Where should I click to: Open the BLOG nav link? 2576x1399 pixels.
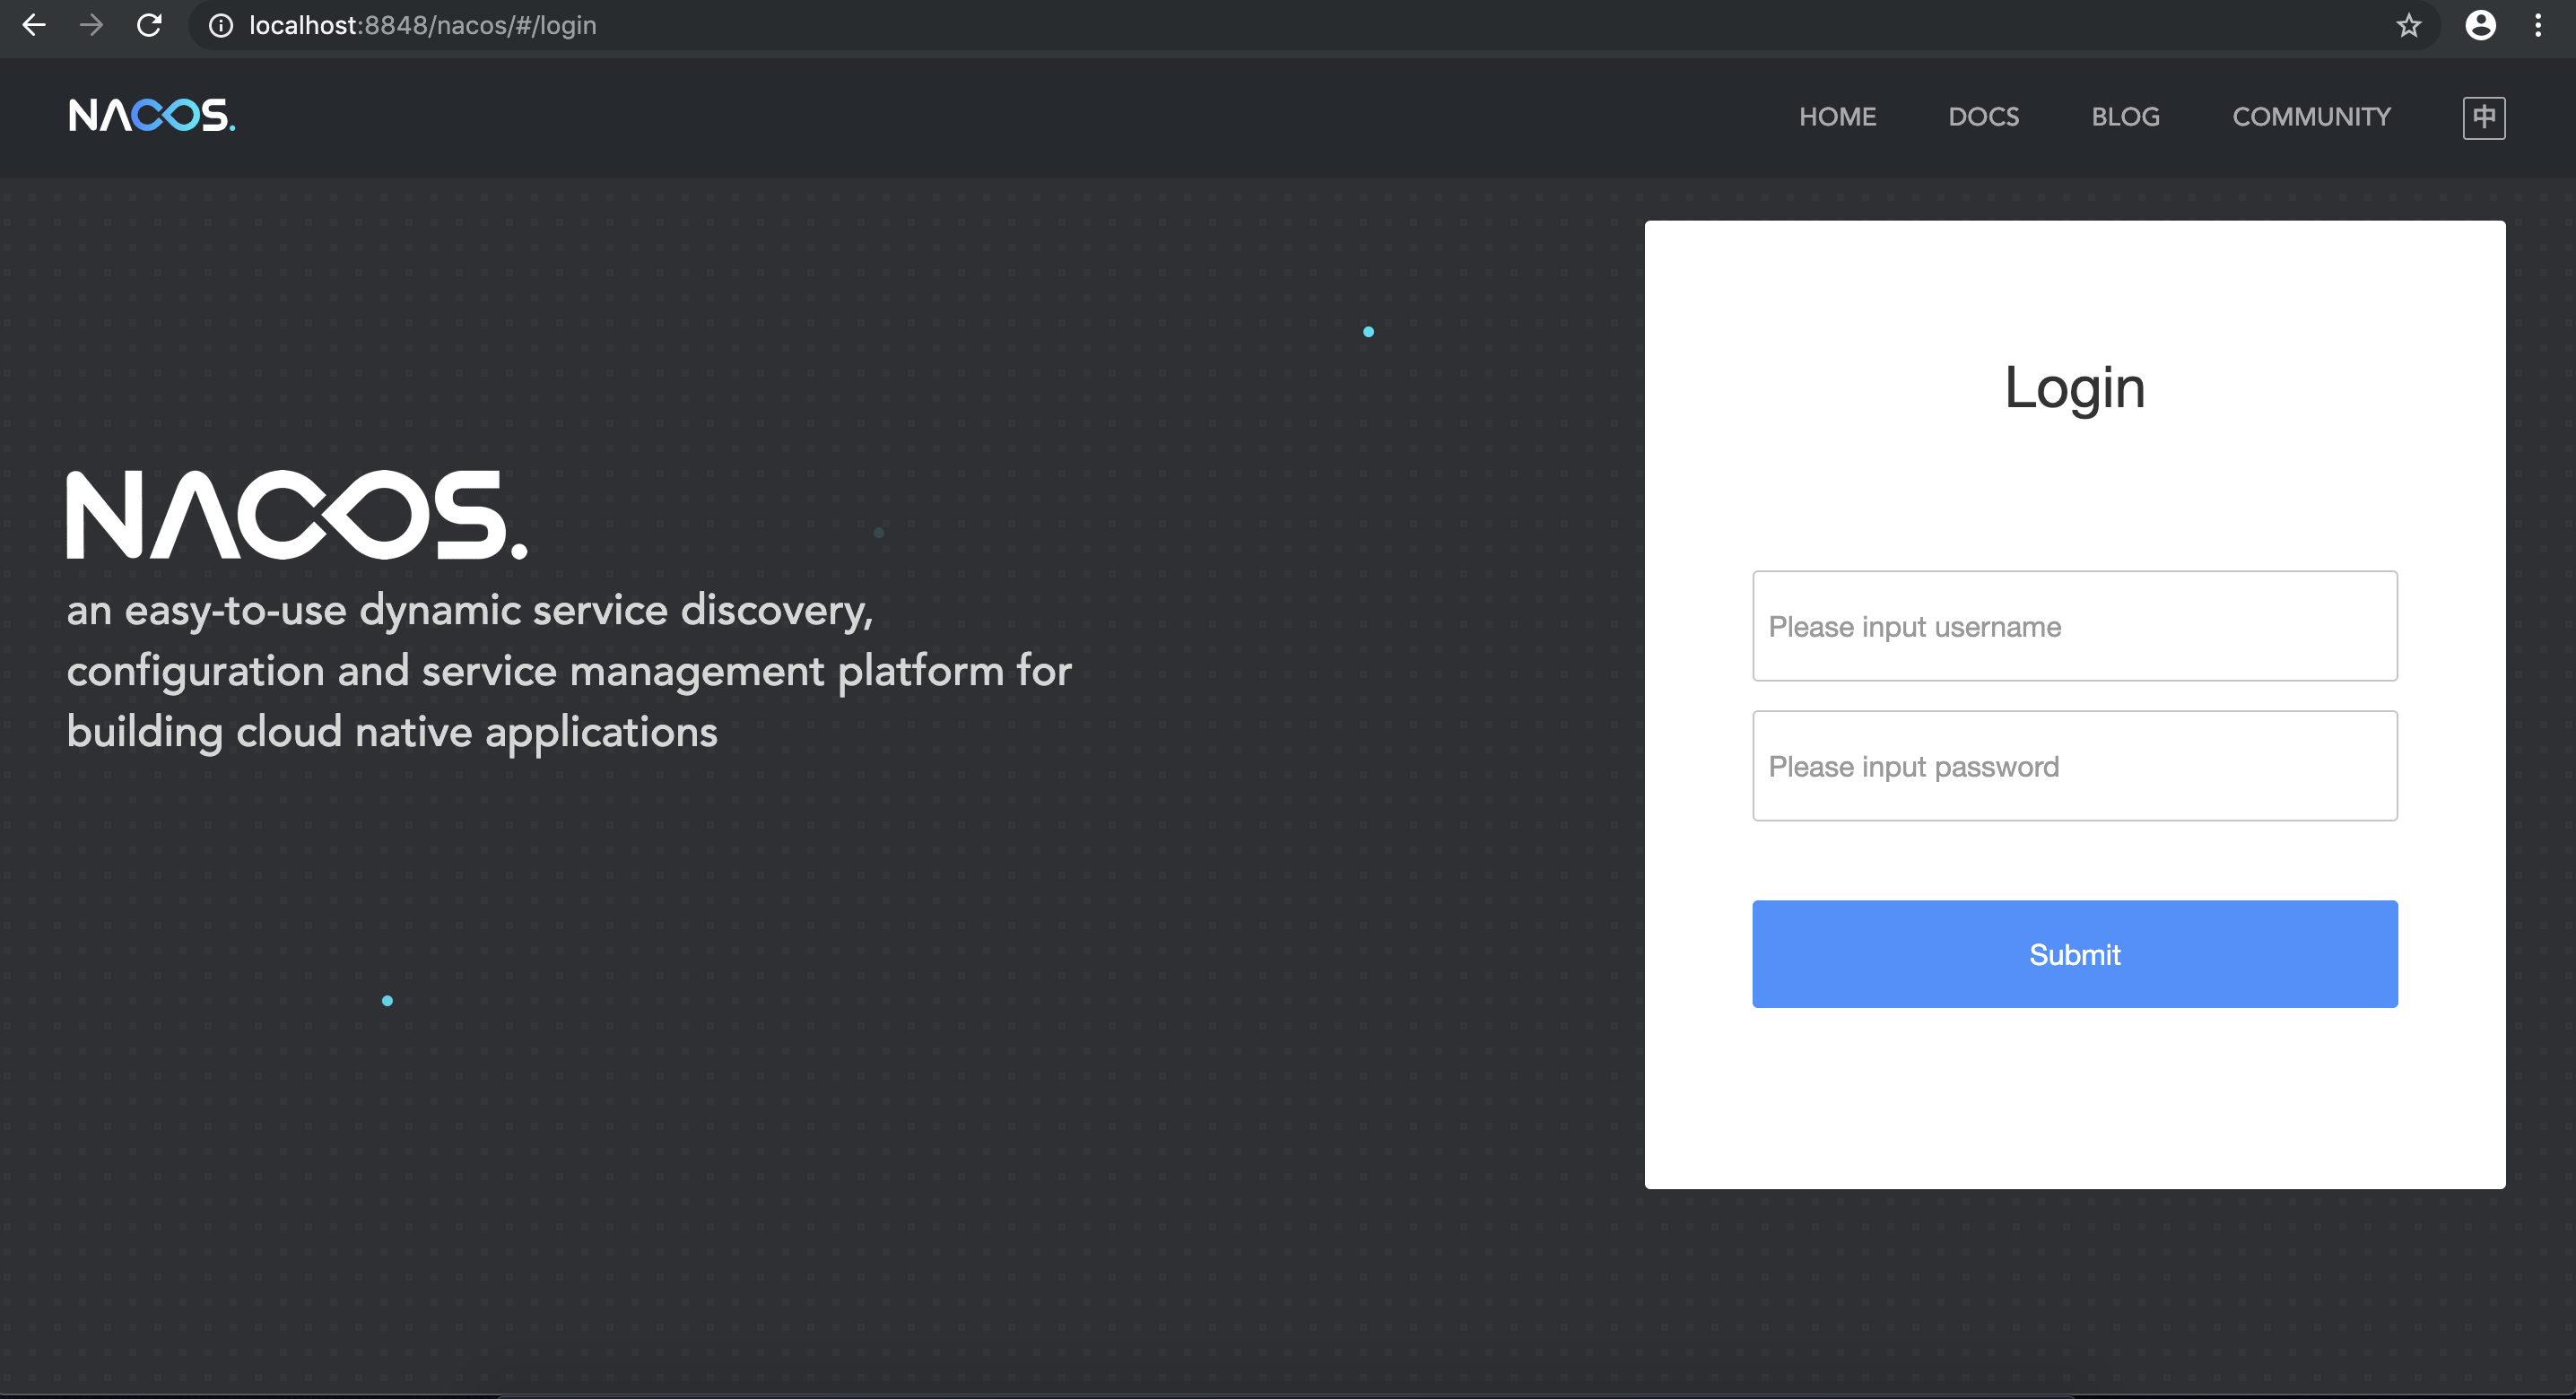2125,117
